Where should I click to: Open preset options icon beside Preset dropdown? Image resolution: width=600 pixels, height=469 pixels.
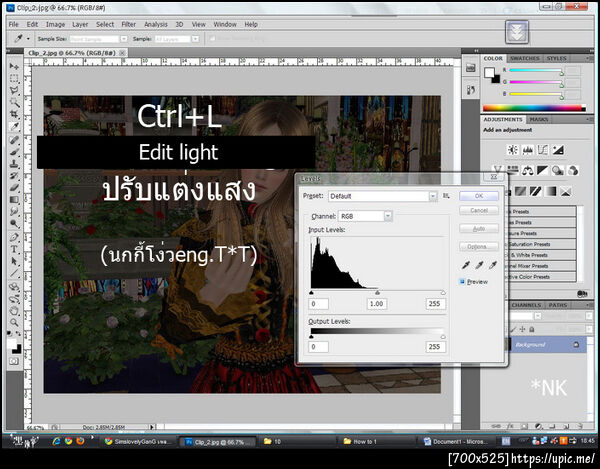[446, 196]
